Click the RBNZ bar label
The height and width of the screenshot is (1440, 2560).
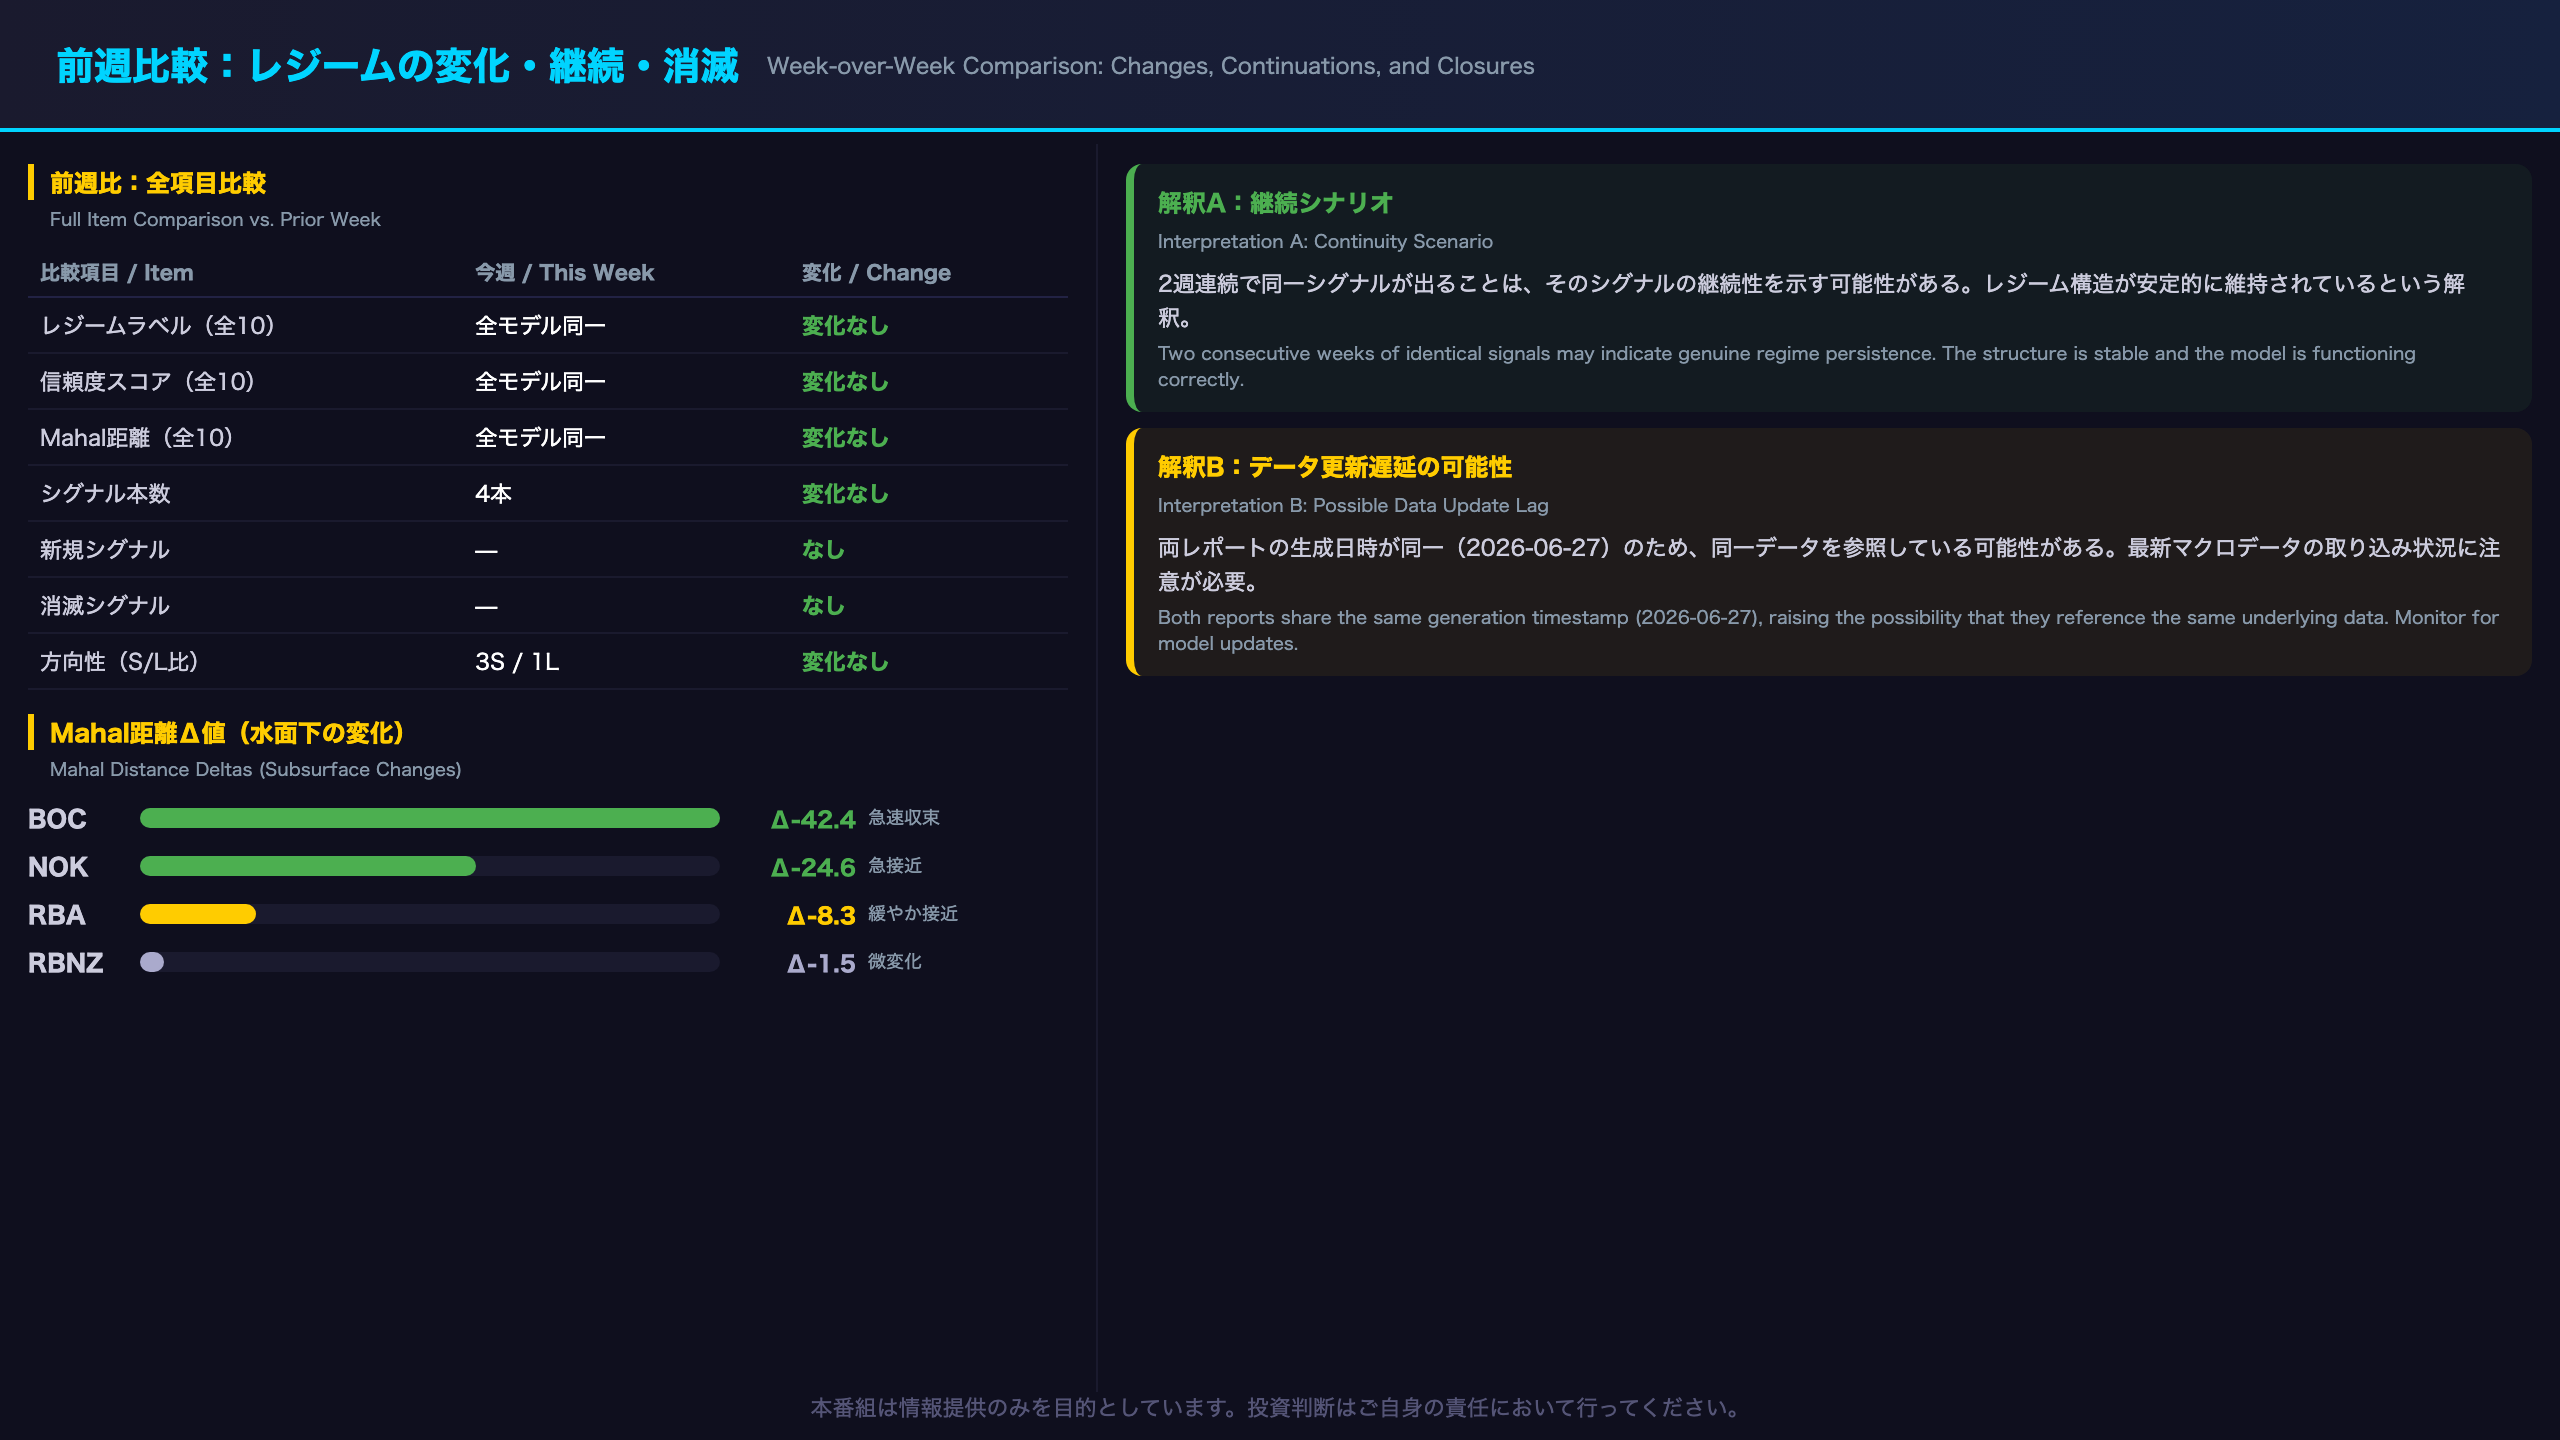66,962
